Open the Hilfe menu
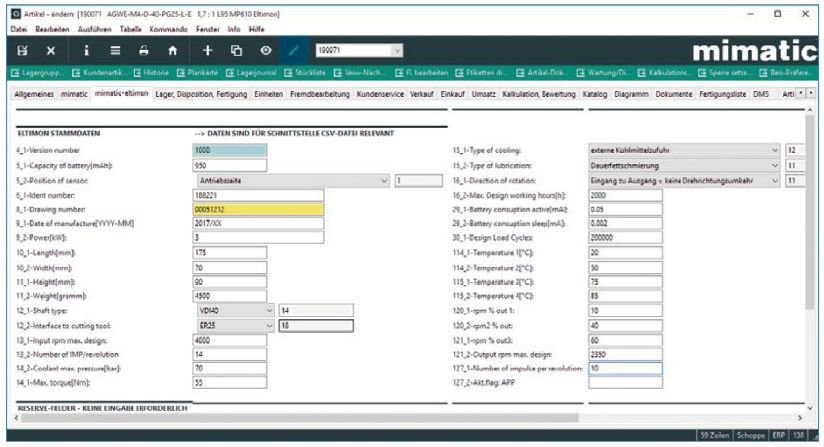The height and width of the screenshot is (447, 824). tap(256, 29)
